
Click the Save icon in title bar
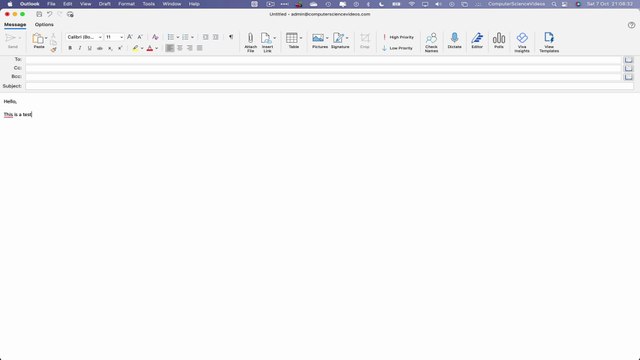click(39, 14)
